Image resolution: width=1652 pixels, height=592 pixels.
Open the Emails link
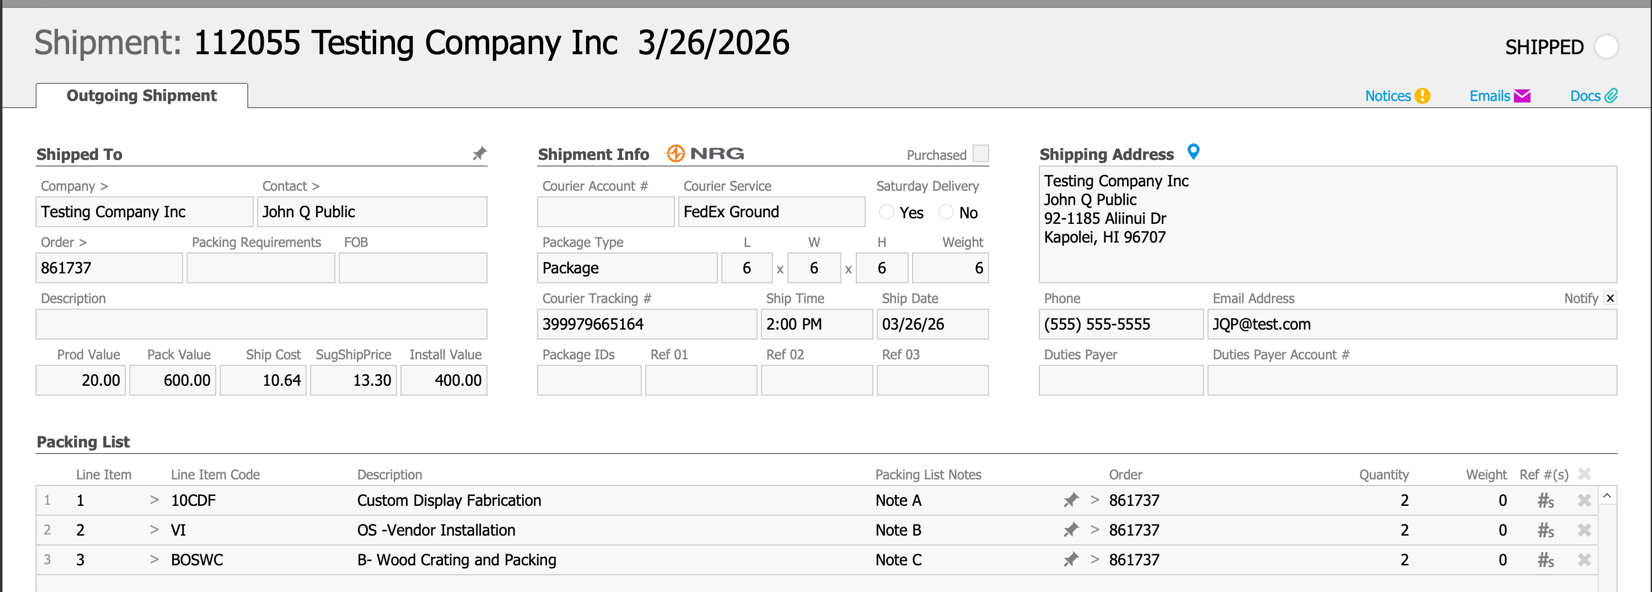pos(1499,96)
